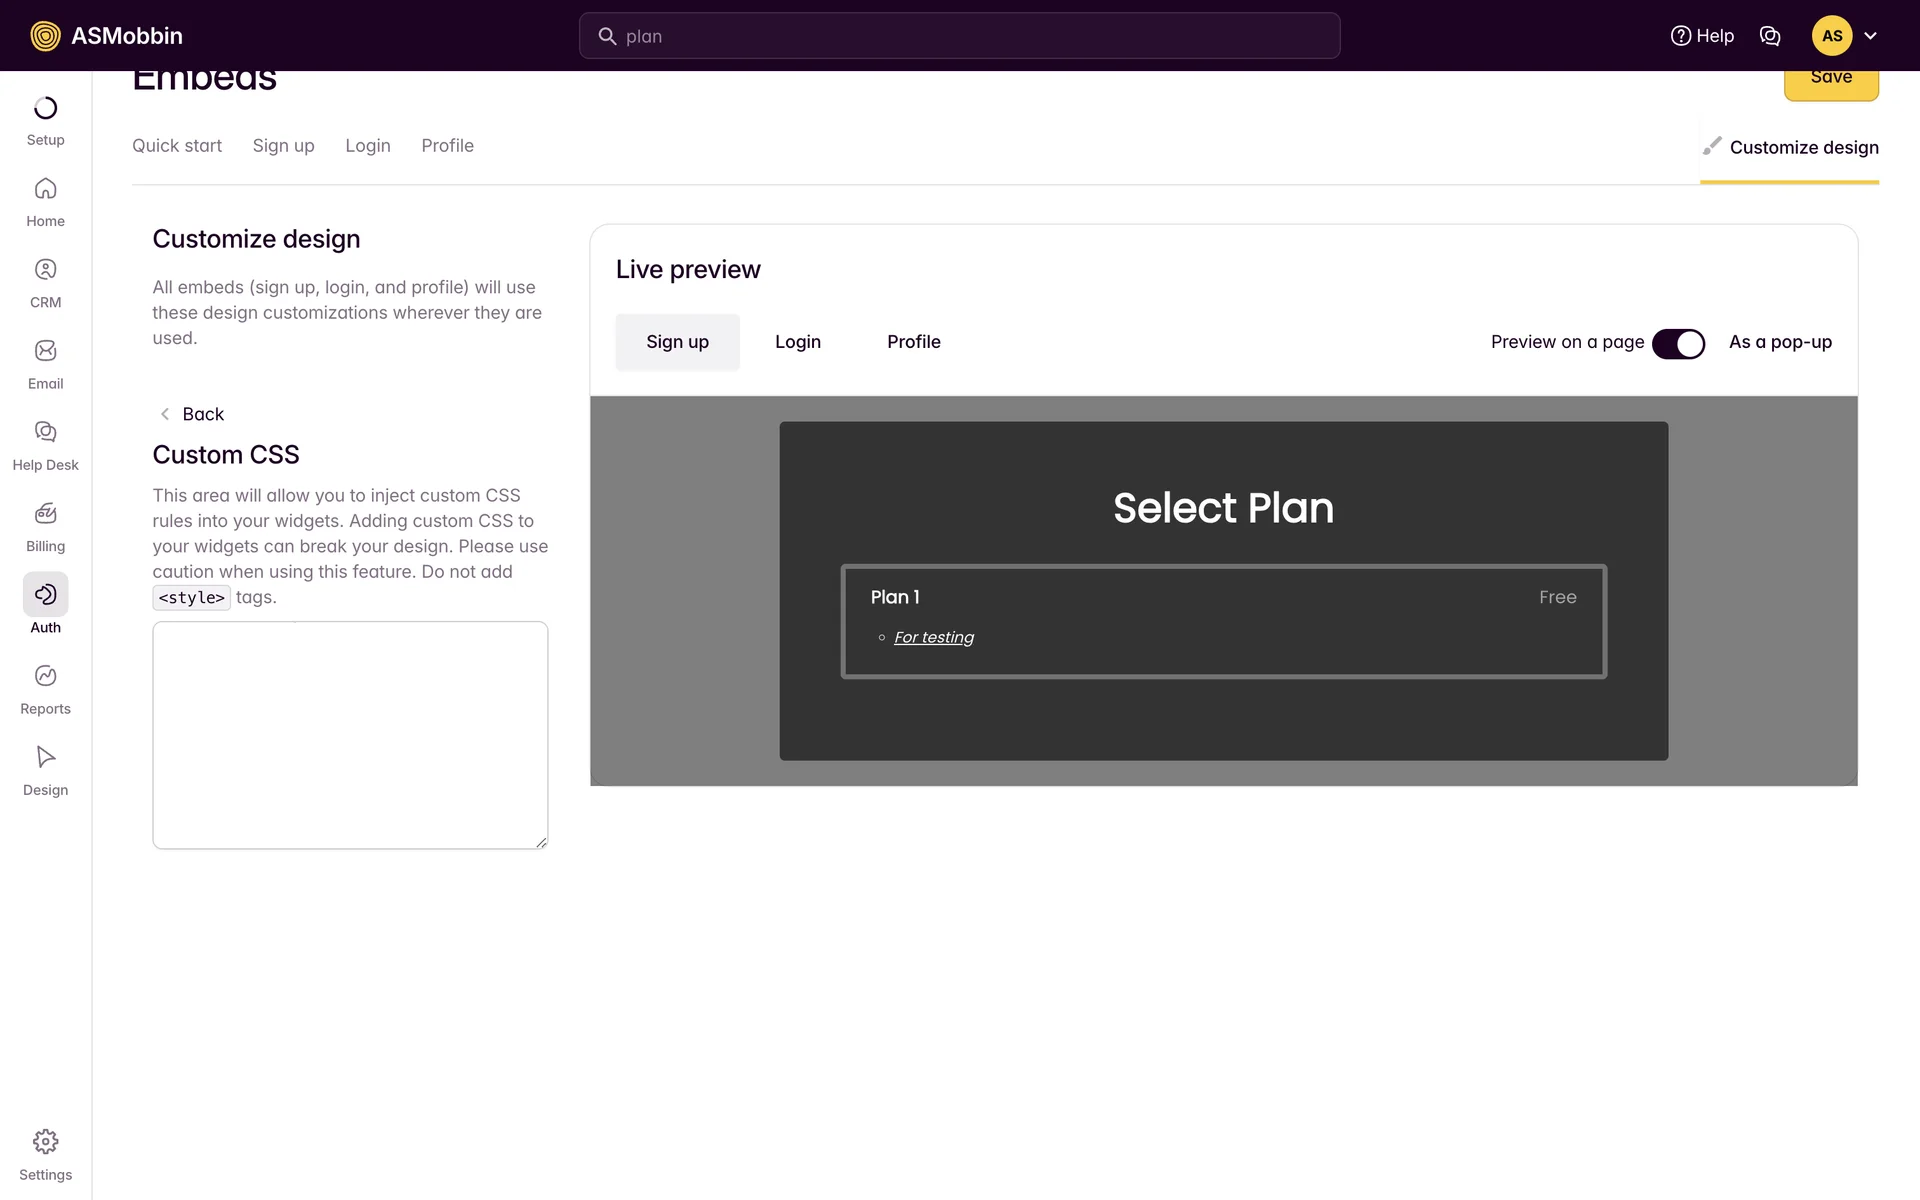This screenshot has width=1920, height=1200.
Task: Show Login tab in Live preview
Action: pyautogui.click(x=797, y=342)
